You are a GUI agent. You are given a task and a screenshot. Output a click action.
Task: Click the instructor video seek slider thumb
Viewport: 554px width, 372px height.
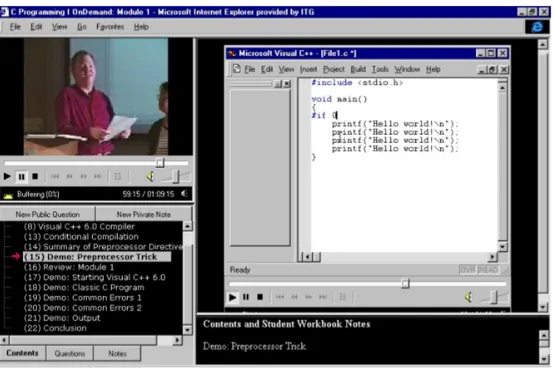160,163
